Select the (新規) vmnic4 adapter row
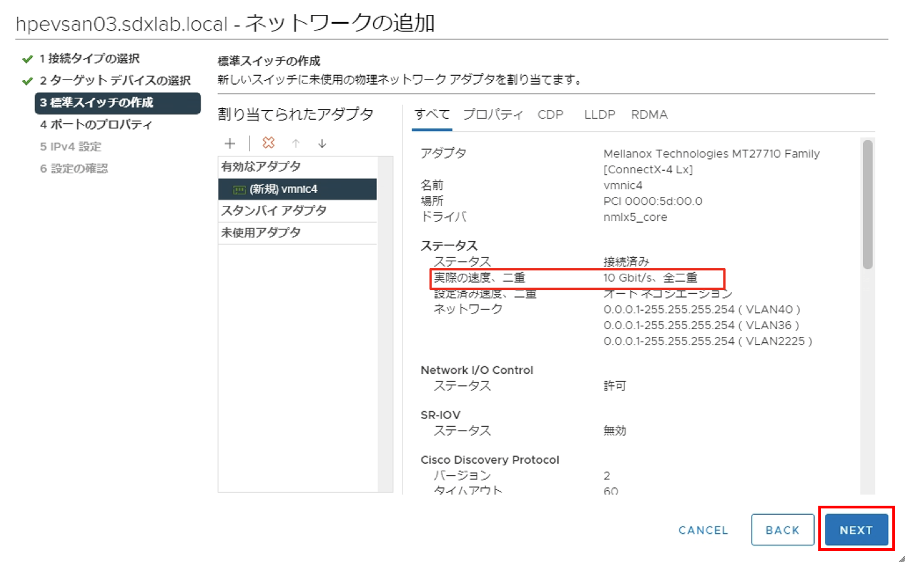The height and width of the screenshot is (562, 906). pos(298,189)
